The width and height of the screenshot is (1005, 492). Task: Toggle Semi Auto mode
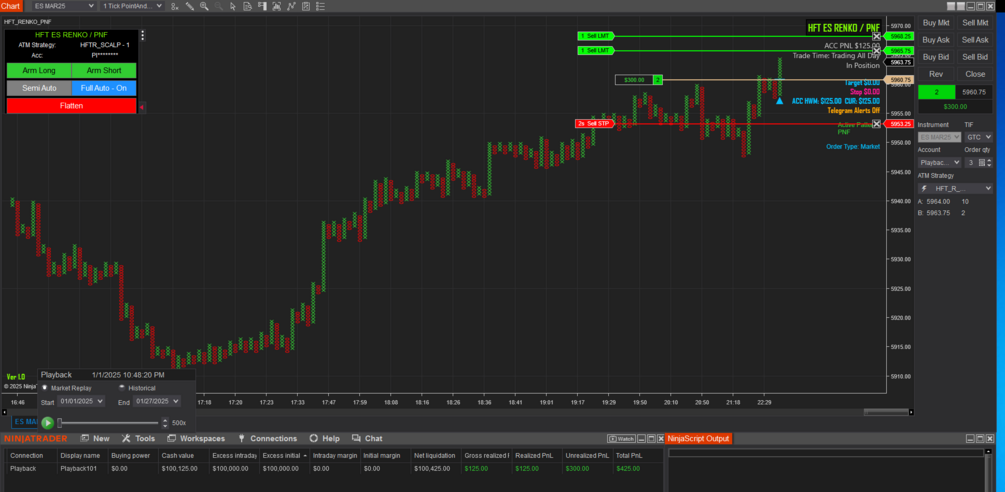pos(39,88)
